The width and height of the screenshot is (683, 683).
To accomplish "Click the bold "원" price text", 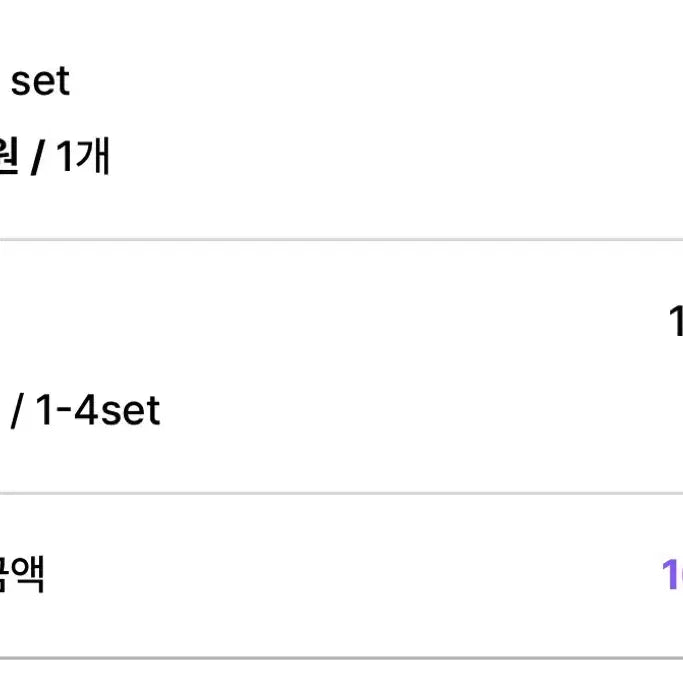I will pos(8,157).
